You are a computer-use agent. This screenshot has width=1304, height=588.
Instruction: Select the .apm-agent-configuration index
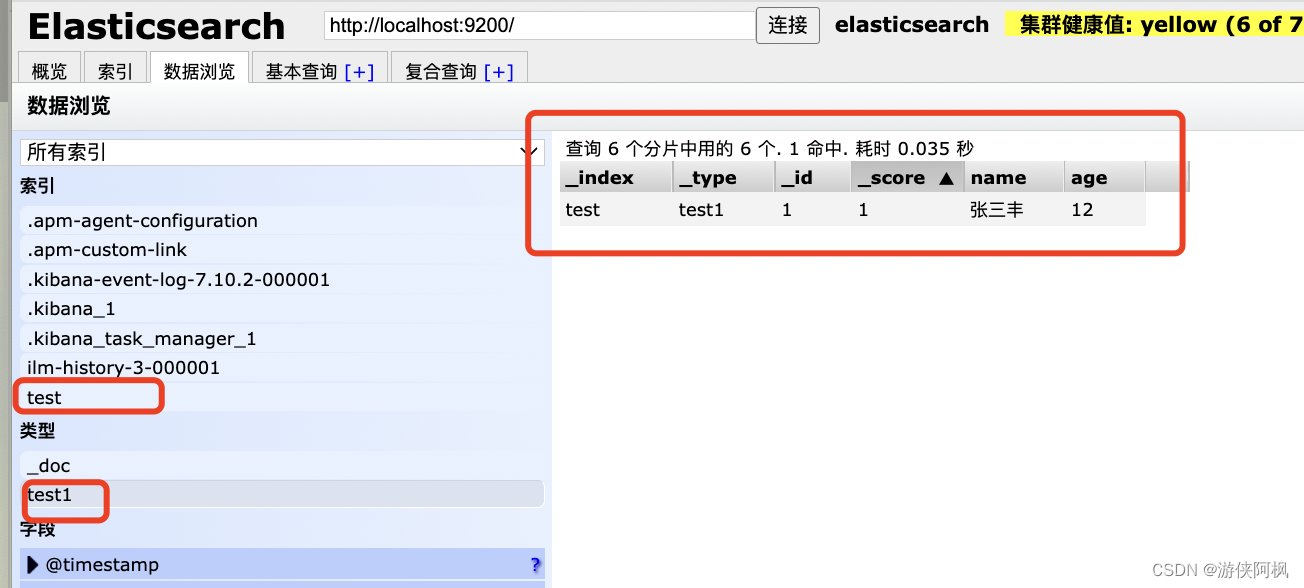tap(282, 221)
